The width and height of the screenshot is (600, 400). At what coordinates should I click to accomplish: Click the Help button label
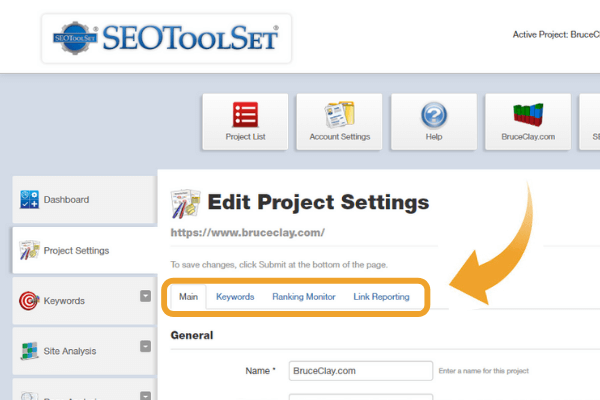(x=434, y=137)
